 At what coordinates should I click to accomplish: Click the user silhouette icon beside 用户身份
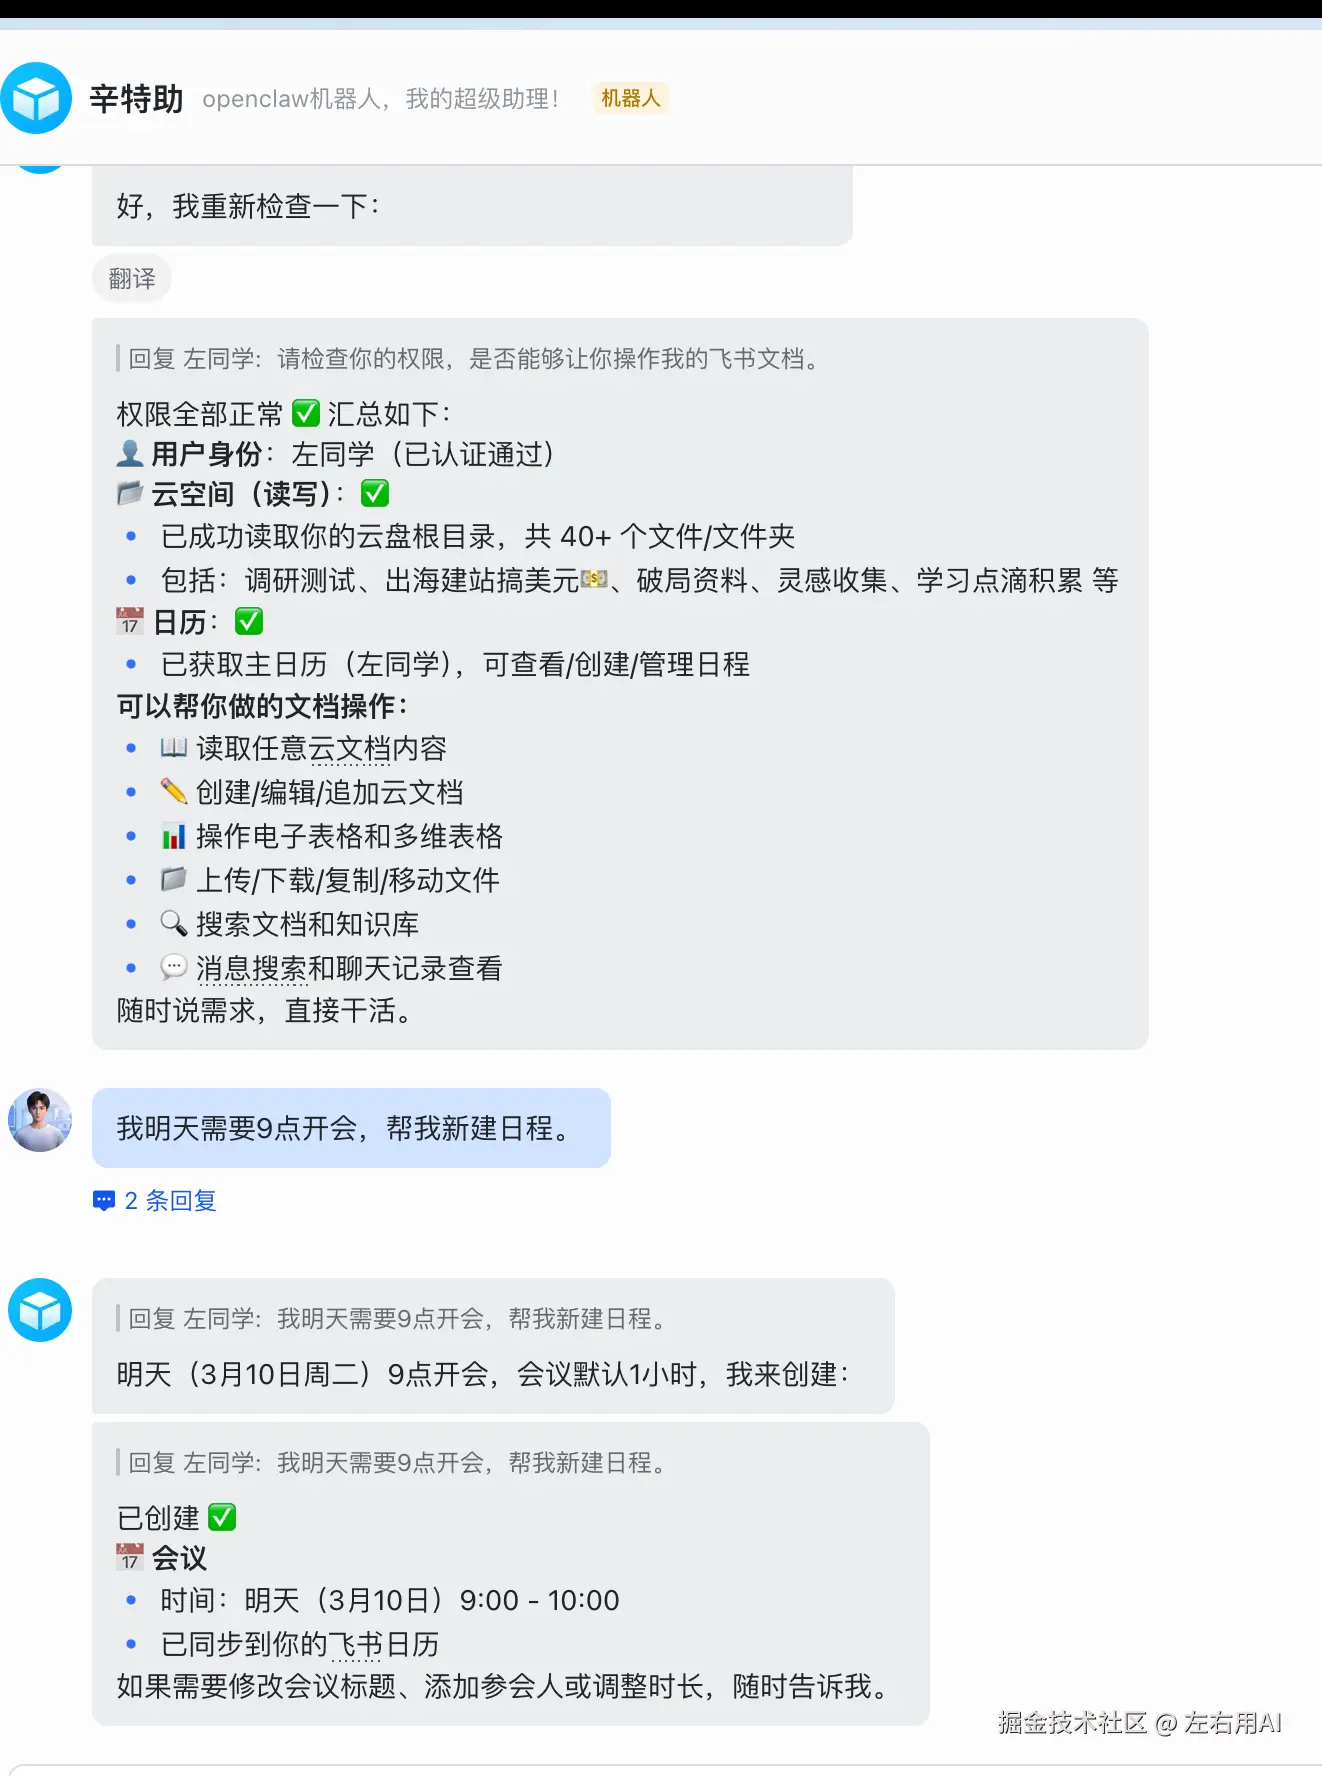click(130, 453)
